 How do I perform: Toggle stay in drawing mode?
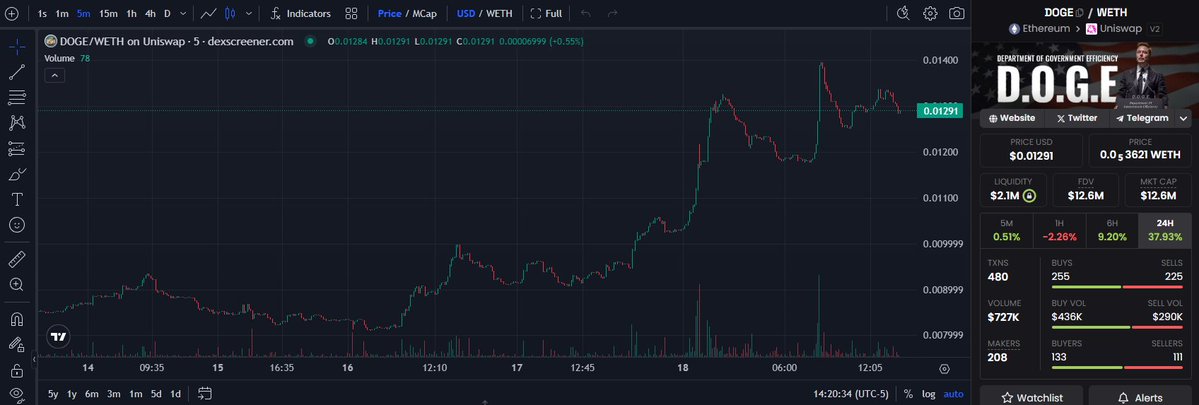17,345
